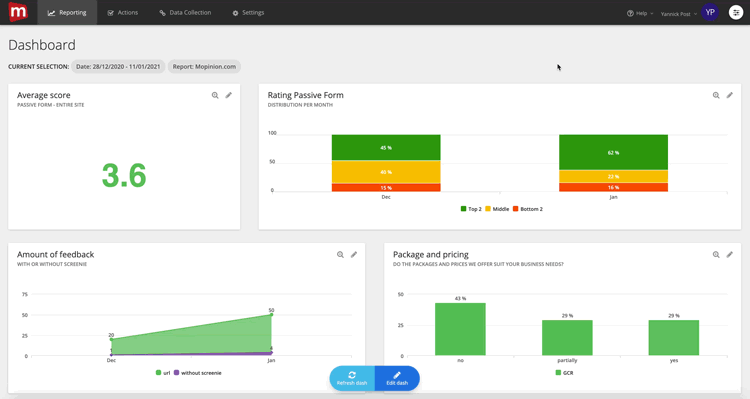Edit the Rating Passive Form chart

pyautogui.click(x=729, y=95)
